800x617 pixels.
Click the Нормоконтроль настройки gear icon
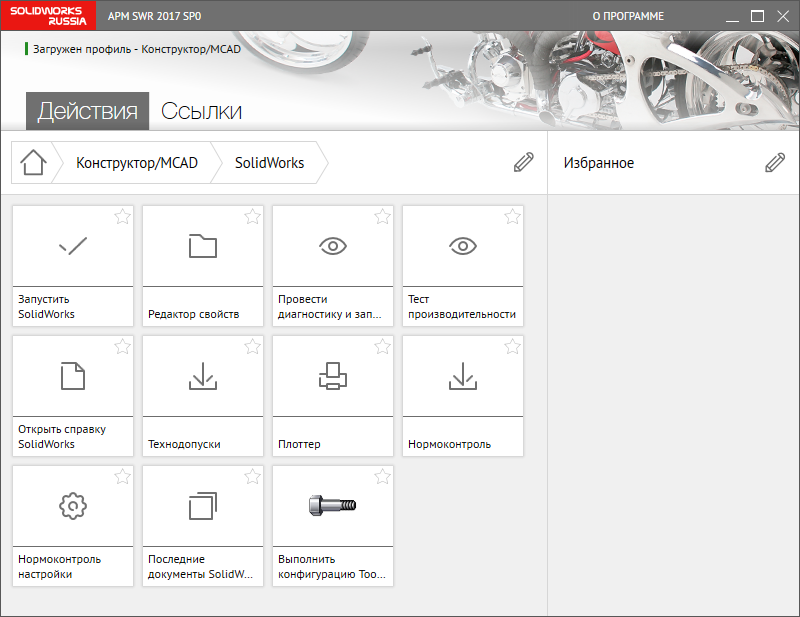click(73, 506)
